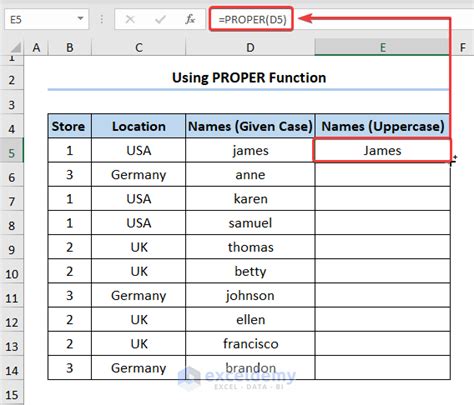Screen dimensions: 474x405
Task: Select the cell containing 'anne'
Action: (250, 174)
